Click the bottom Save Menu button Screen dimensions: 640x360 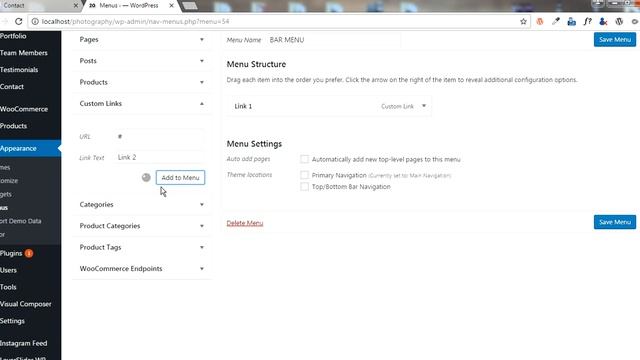[x=615, y=222]
